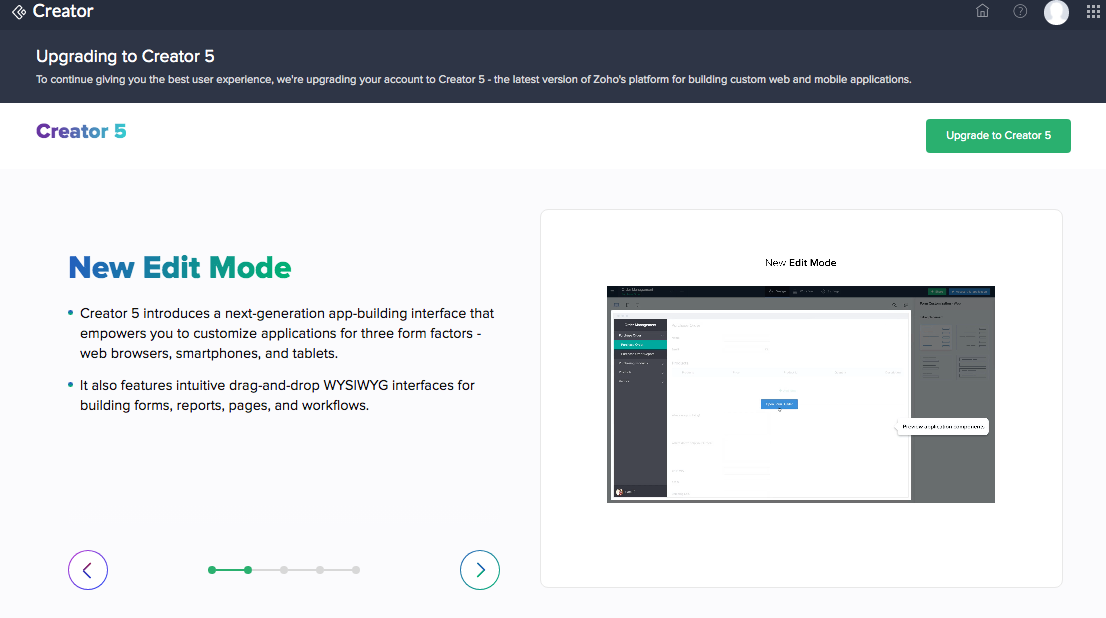Viewport: 1106px width, 618px height.
Task: Open the user profile avatar
Action: pos(1056,12)
